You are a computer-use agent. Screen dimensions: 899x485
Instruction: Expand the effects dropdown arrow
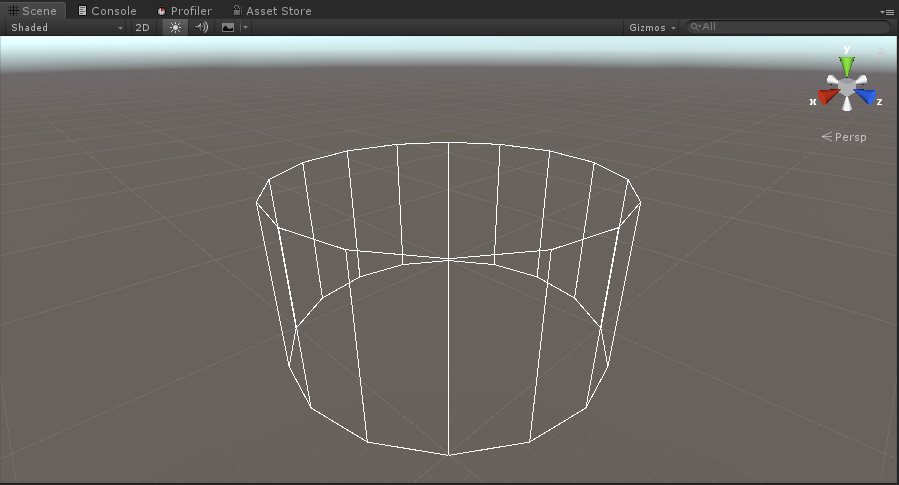245,27
